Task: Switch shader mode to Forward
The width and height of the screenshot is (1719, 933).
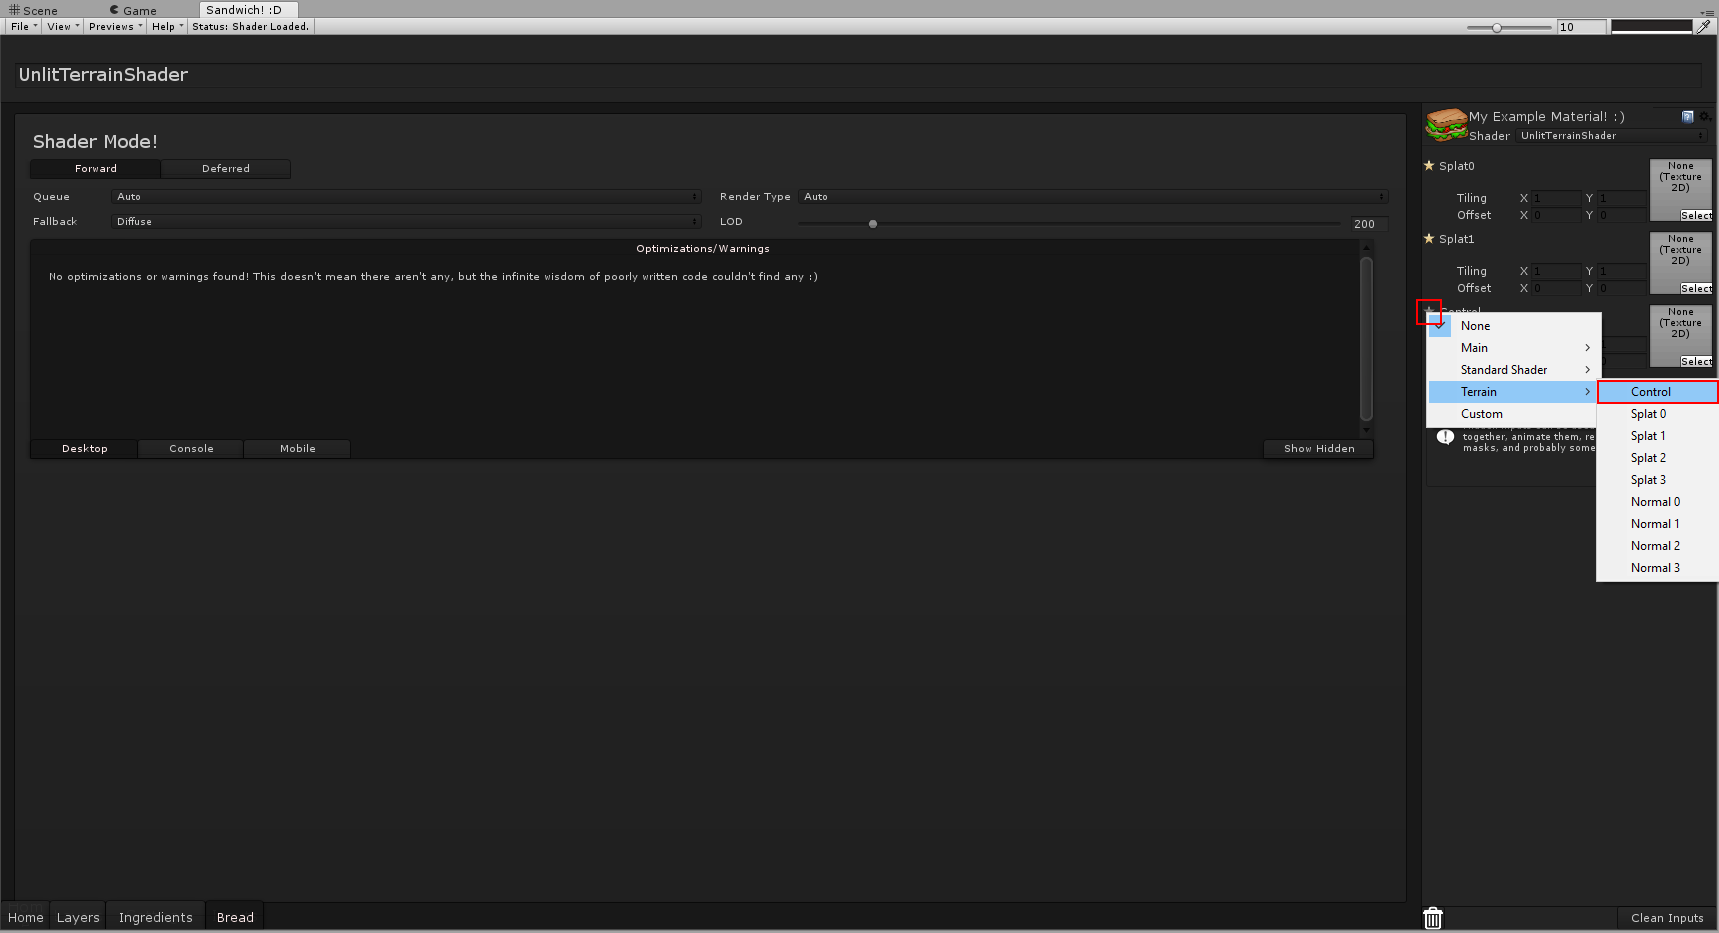Action: [x=96, y=169]
